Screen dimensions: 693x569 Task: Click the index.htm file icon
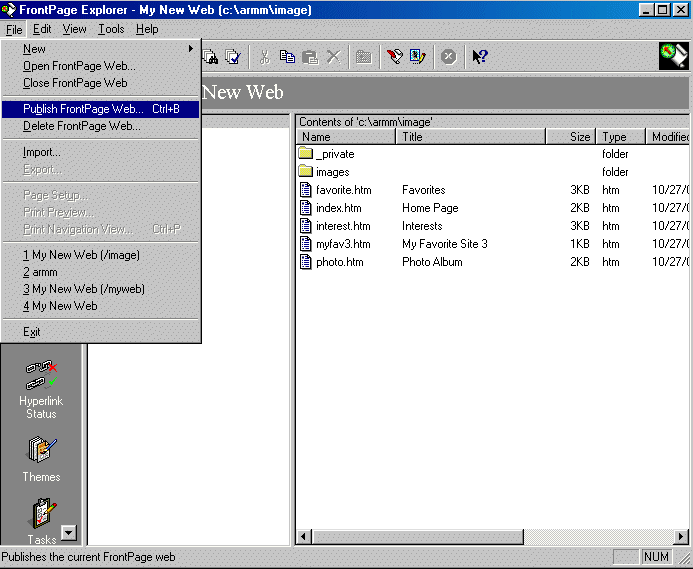(305, 208)
